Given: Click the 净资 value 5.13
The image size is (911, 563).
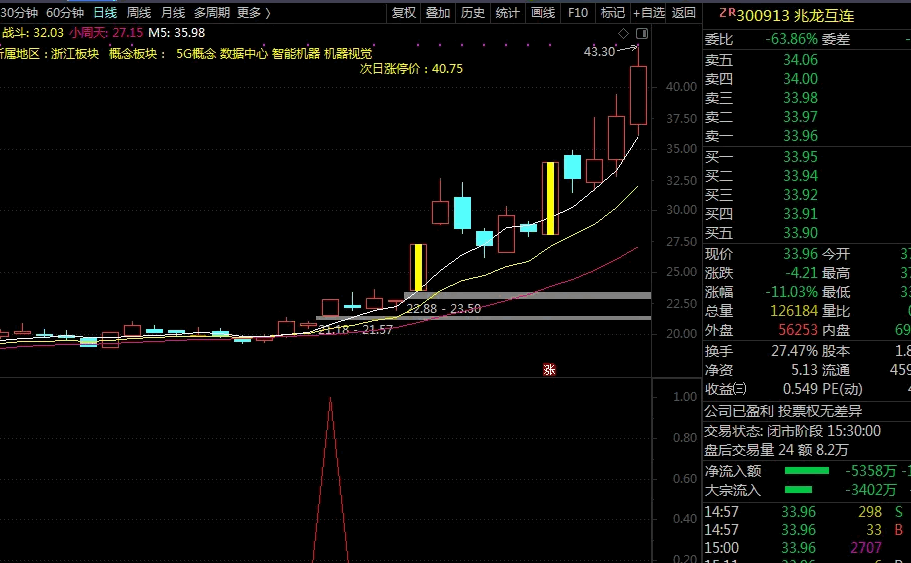Looking at the screenshot, I should (x=804, y=370).
